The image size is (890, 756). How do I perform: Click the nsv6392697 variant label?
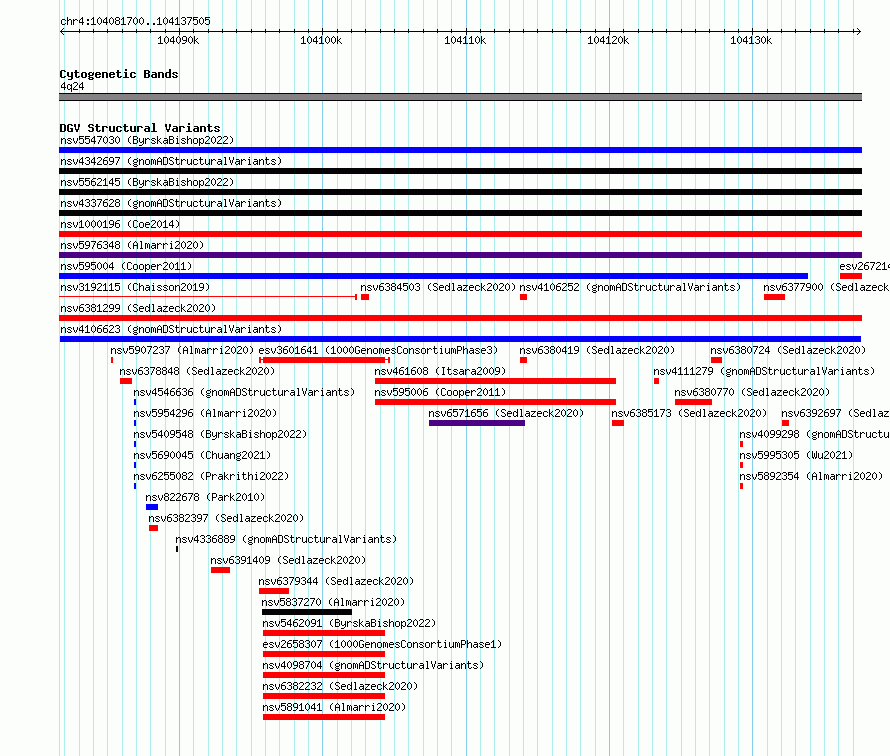pos(836,413)
